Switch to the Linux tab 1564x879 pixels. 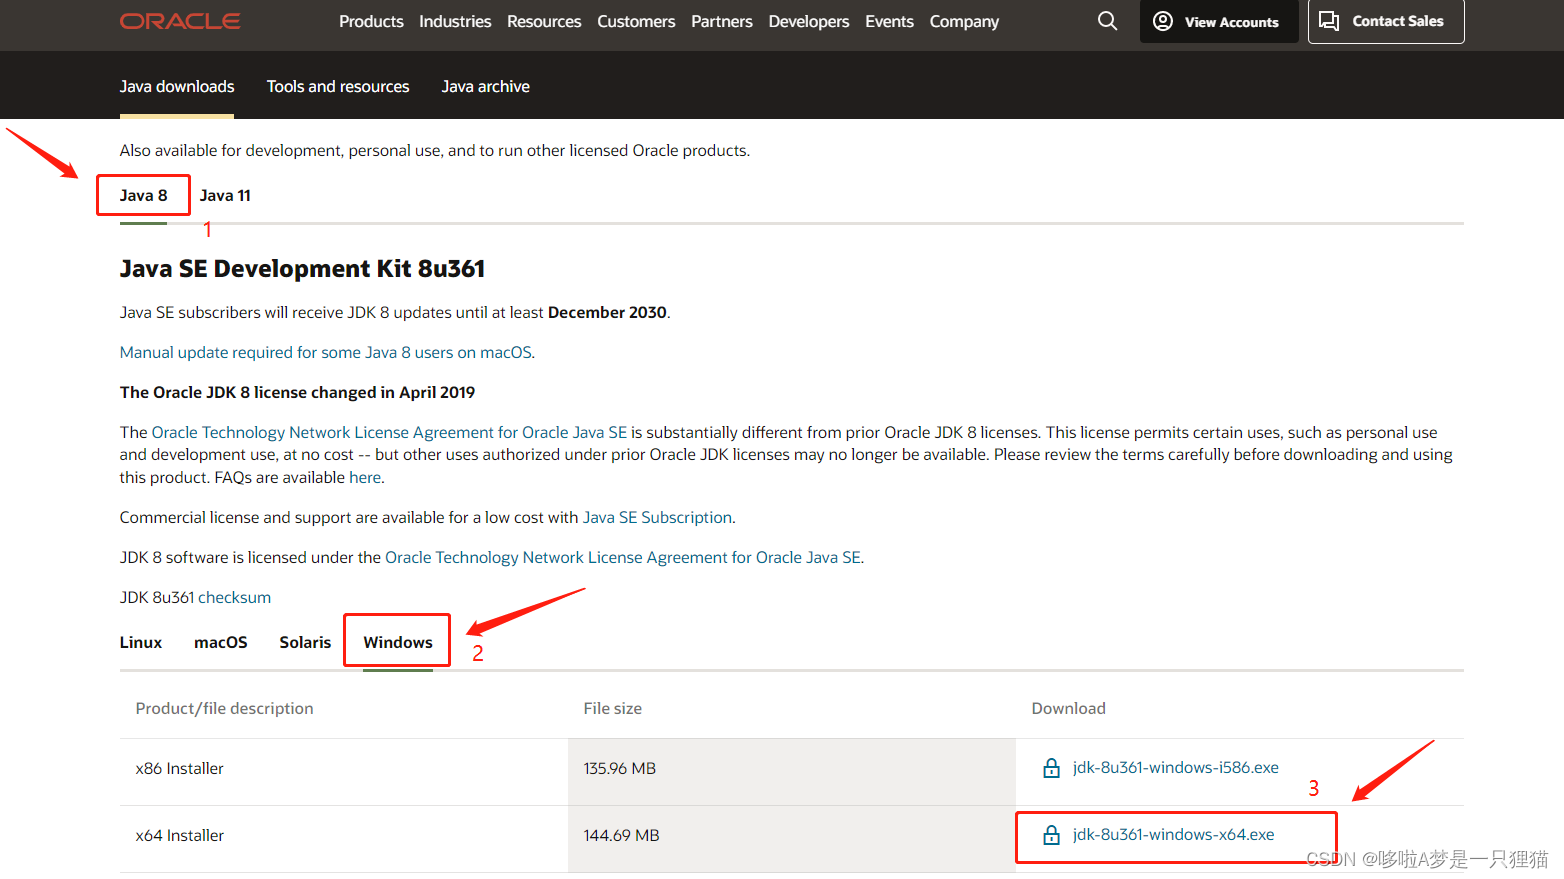(x=141, y=642)
